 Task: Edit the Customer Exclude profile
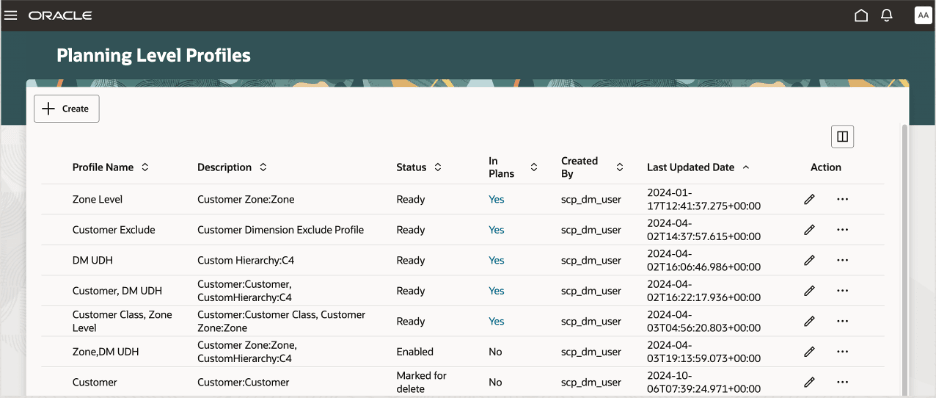(809, 230)
